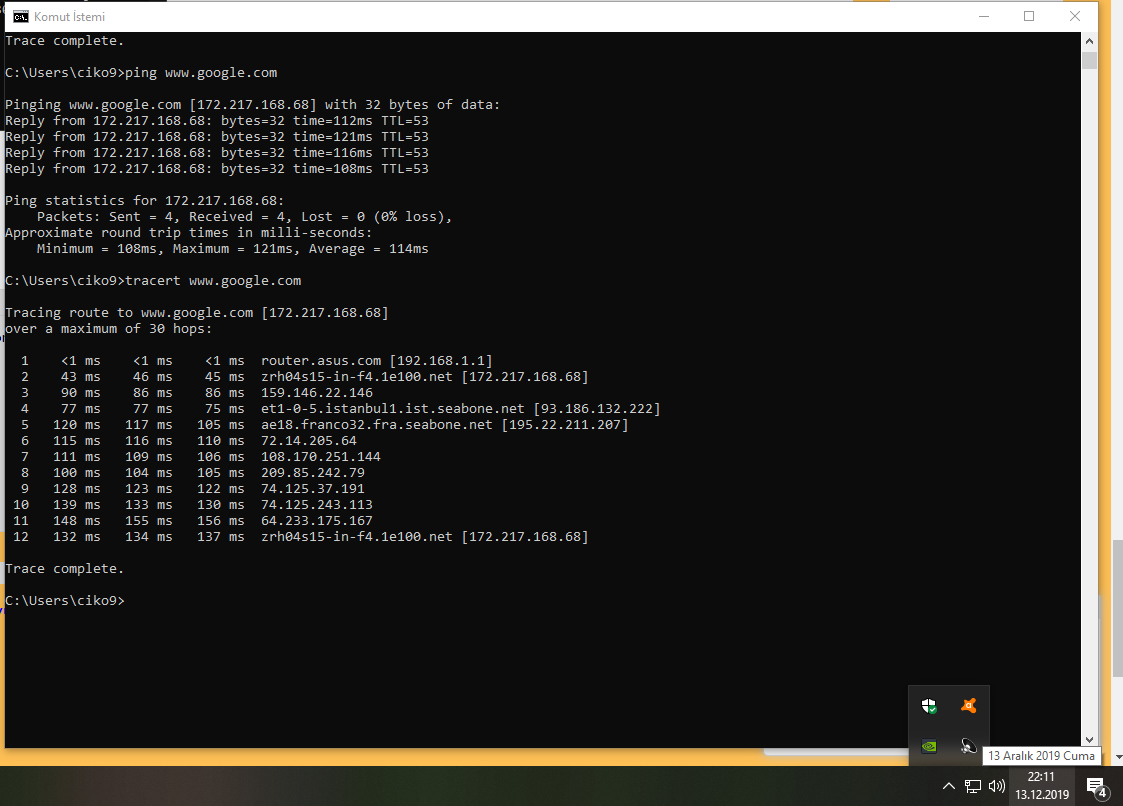The image size is (1123, 806).
Task: Click the satellite dish tray icon
Action: [968, 747]
